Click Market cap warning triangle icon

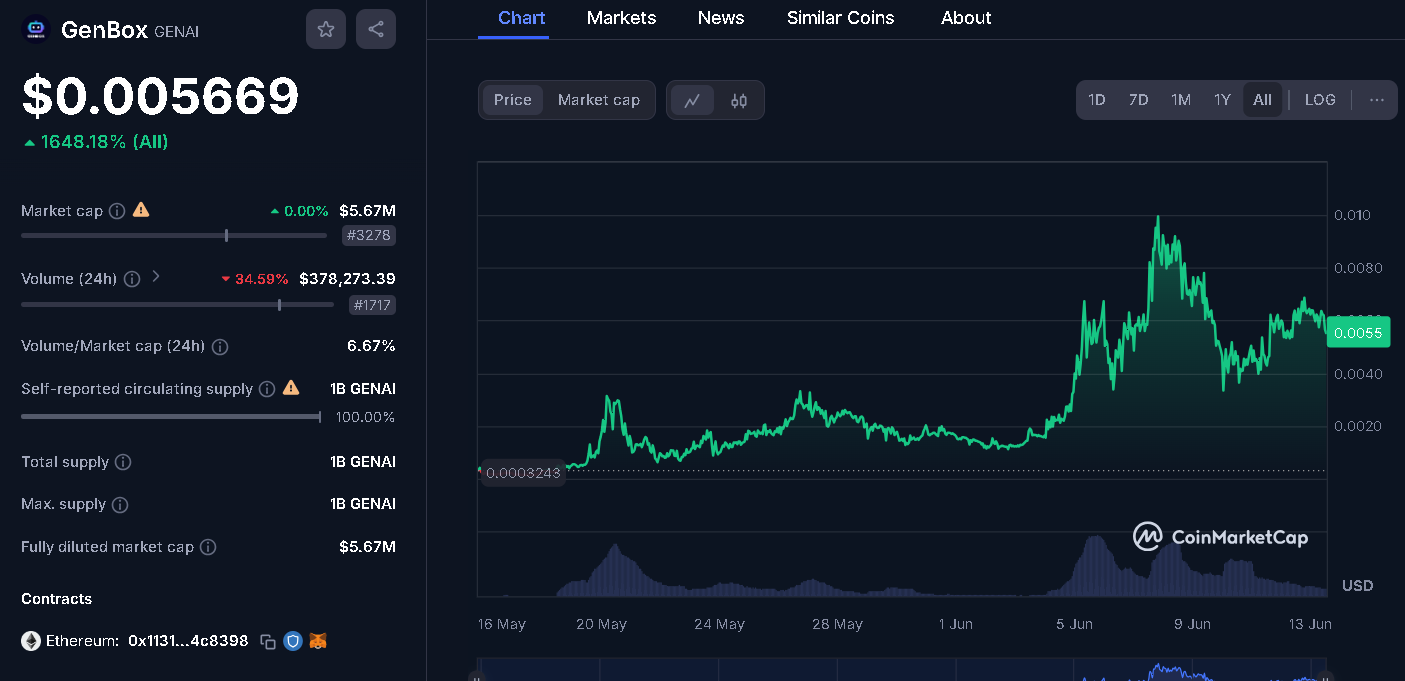click(x=141, y=210)
